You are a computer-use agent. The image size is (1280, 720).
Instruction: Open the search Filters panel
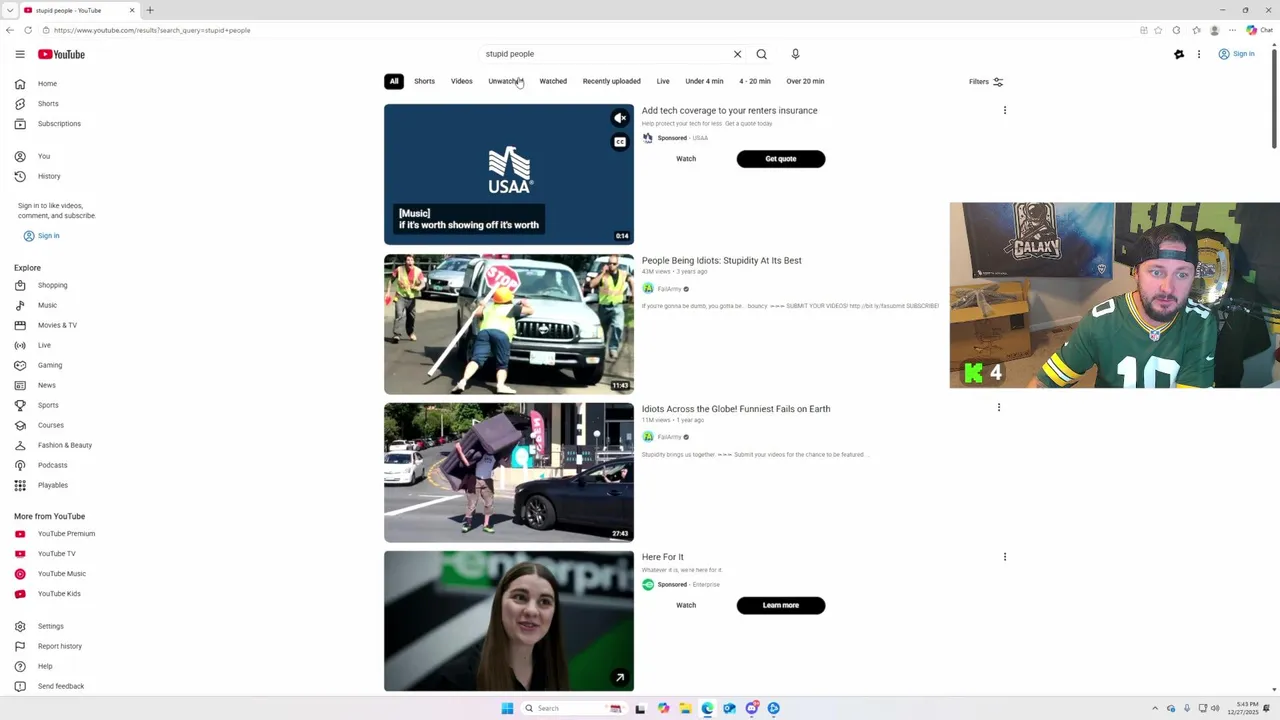tap(986, 82)
